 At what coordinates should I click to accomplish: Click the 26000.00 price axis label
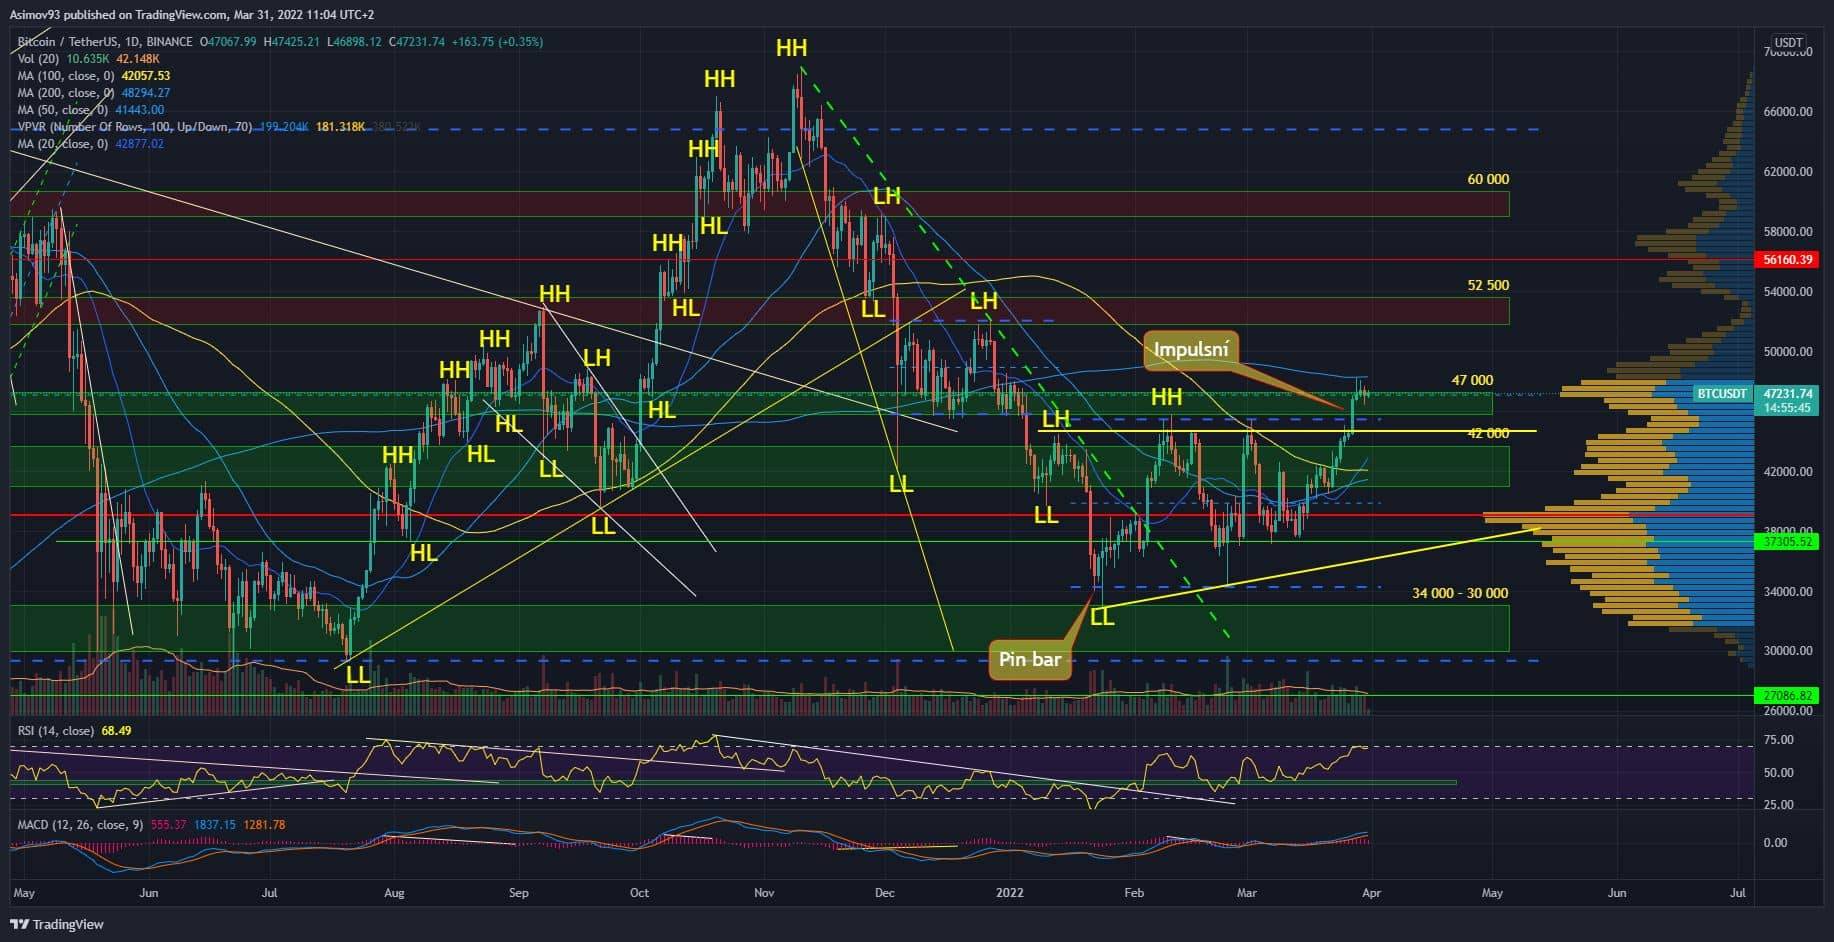pyautogui.click(x=1788, y=711)
